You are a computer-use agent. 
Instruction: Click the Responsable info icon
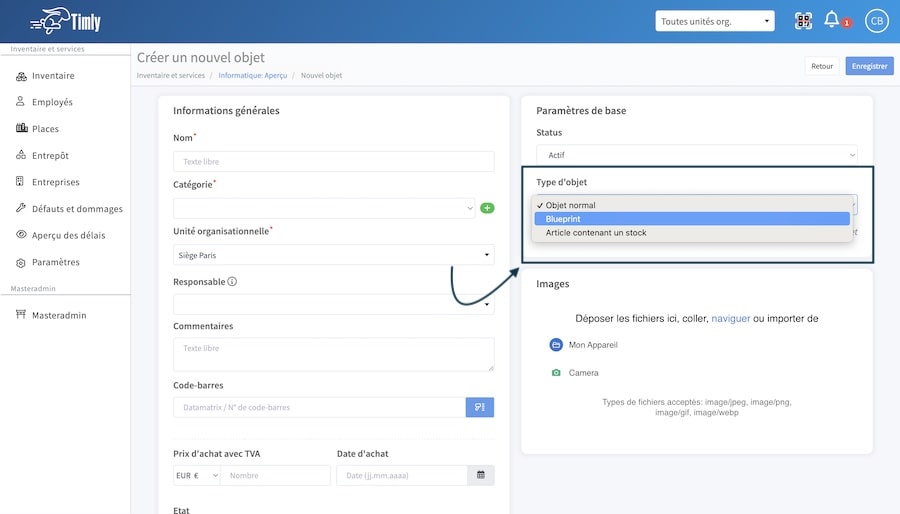(x=232, y=282)
